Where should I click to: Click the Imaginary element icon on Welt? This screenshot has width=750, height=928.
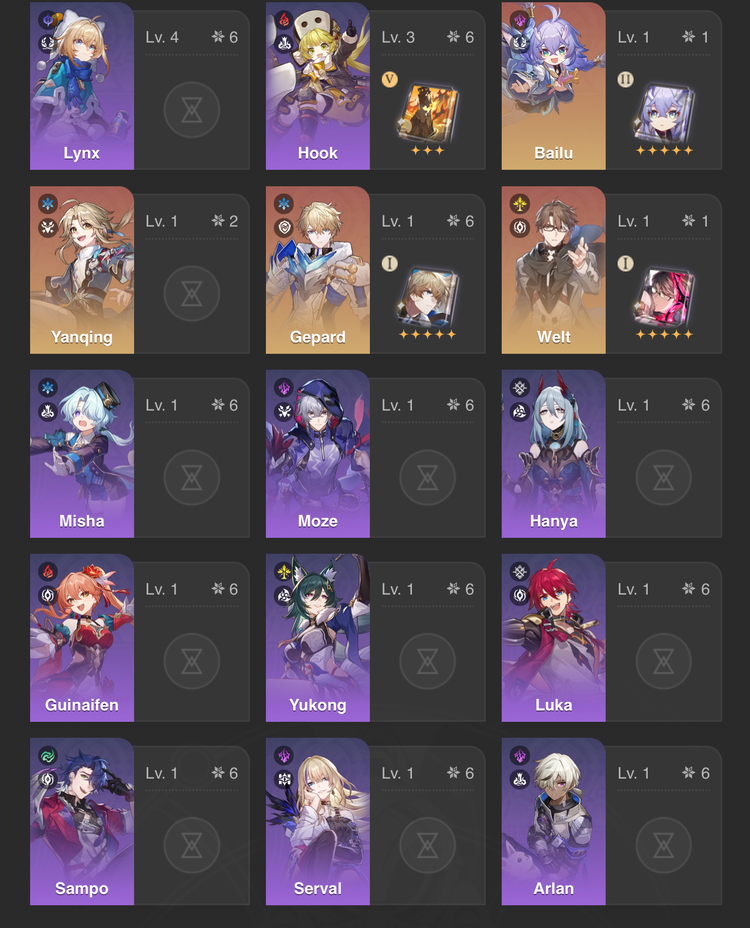[x=520, y=204]
